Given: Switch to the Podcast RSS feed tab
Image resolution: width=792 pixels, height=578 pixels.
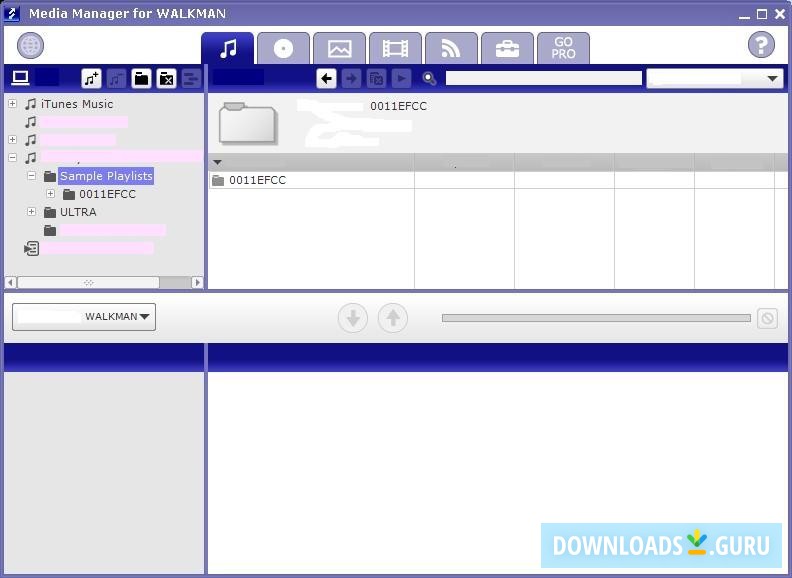Looking at the screenshot, I should [451, 49].
